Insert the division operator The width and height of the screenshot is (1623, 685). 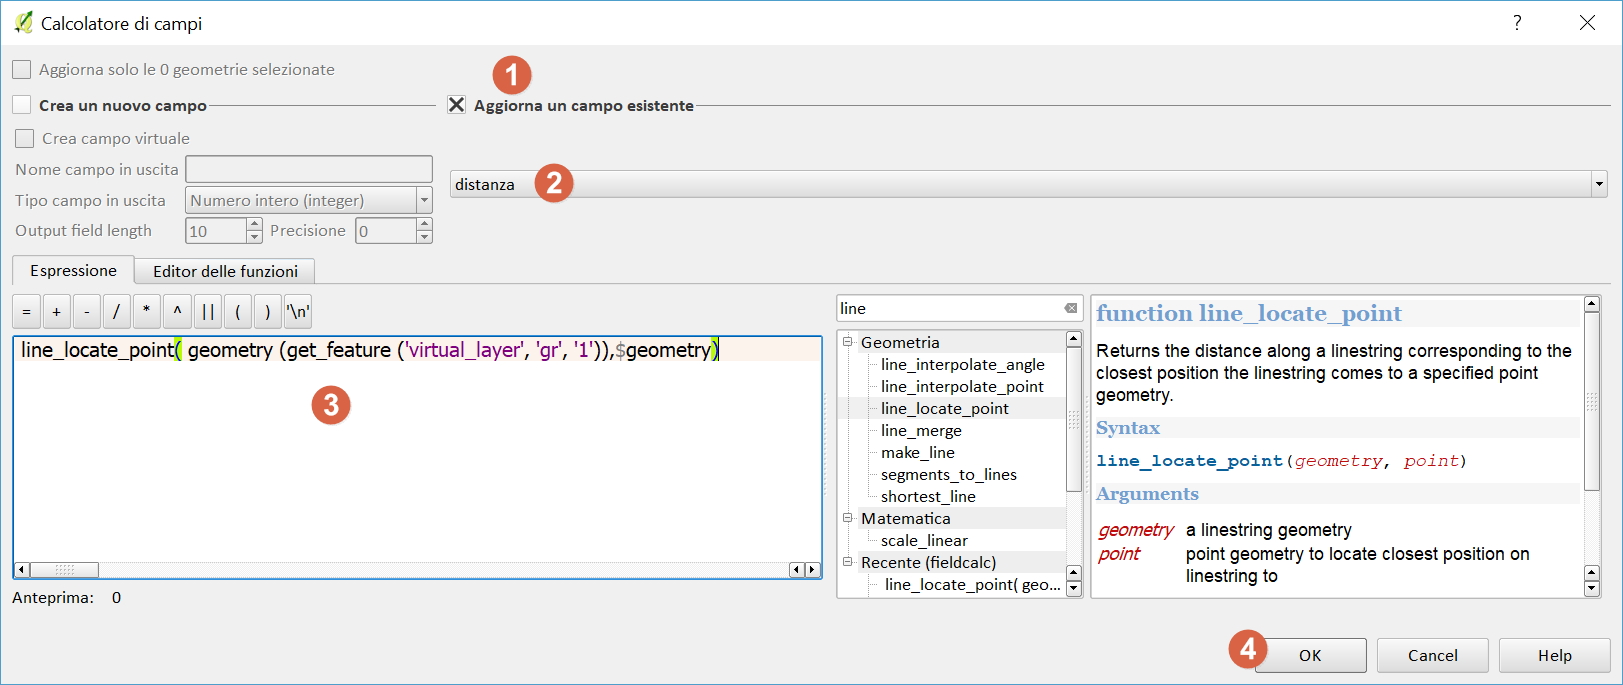point(117,312)
